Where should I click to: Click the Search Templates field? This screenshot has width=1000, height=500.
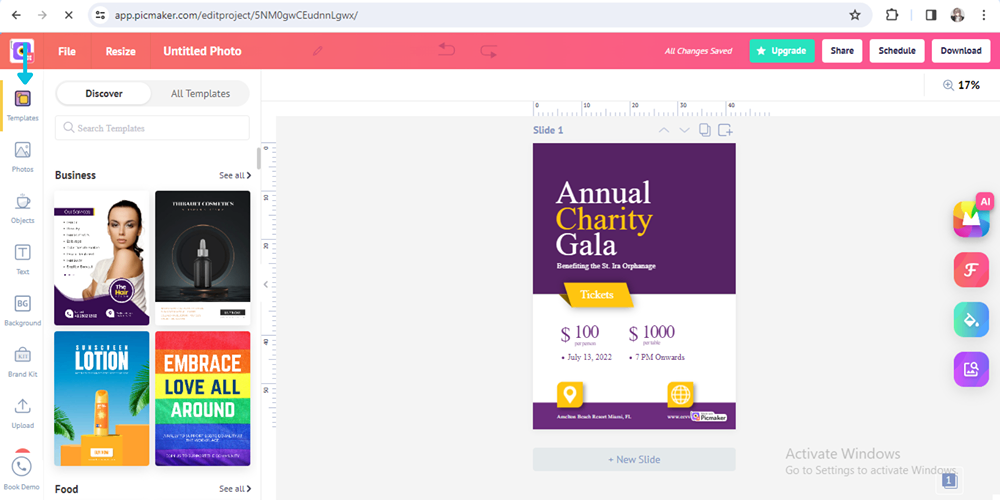152,128
